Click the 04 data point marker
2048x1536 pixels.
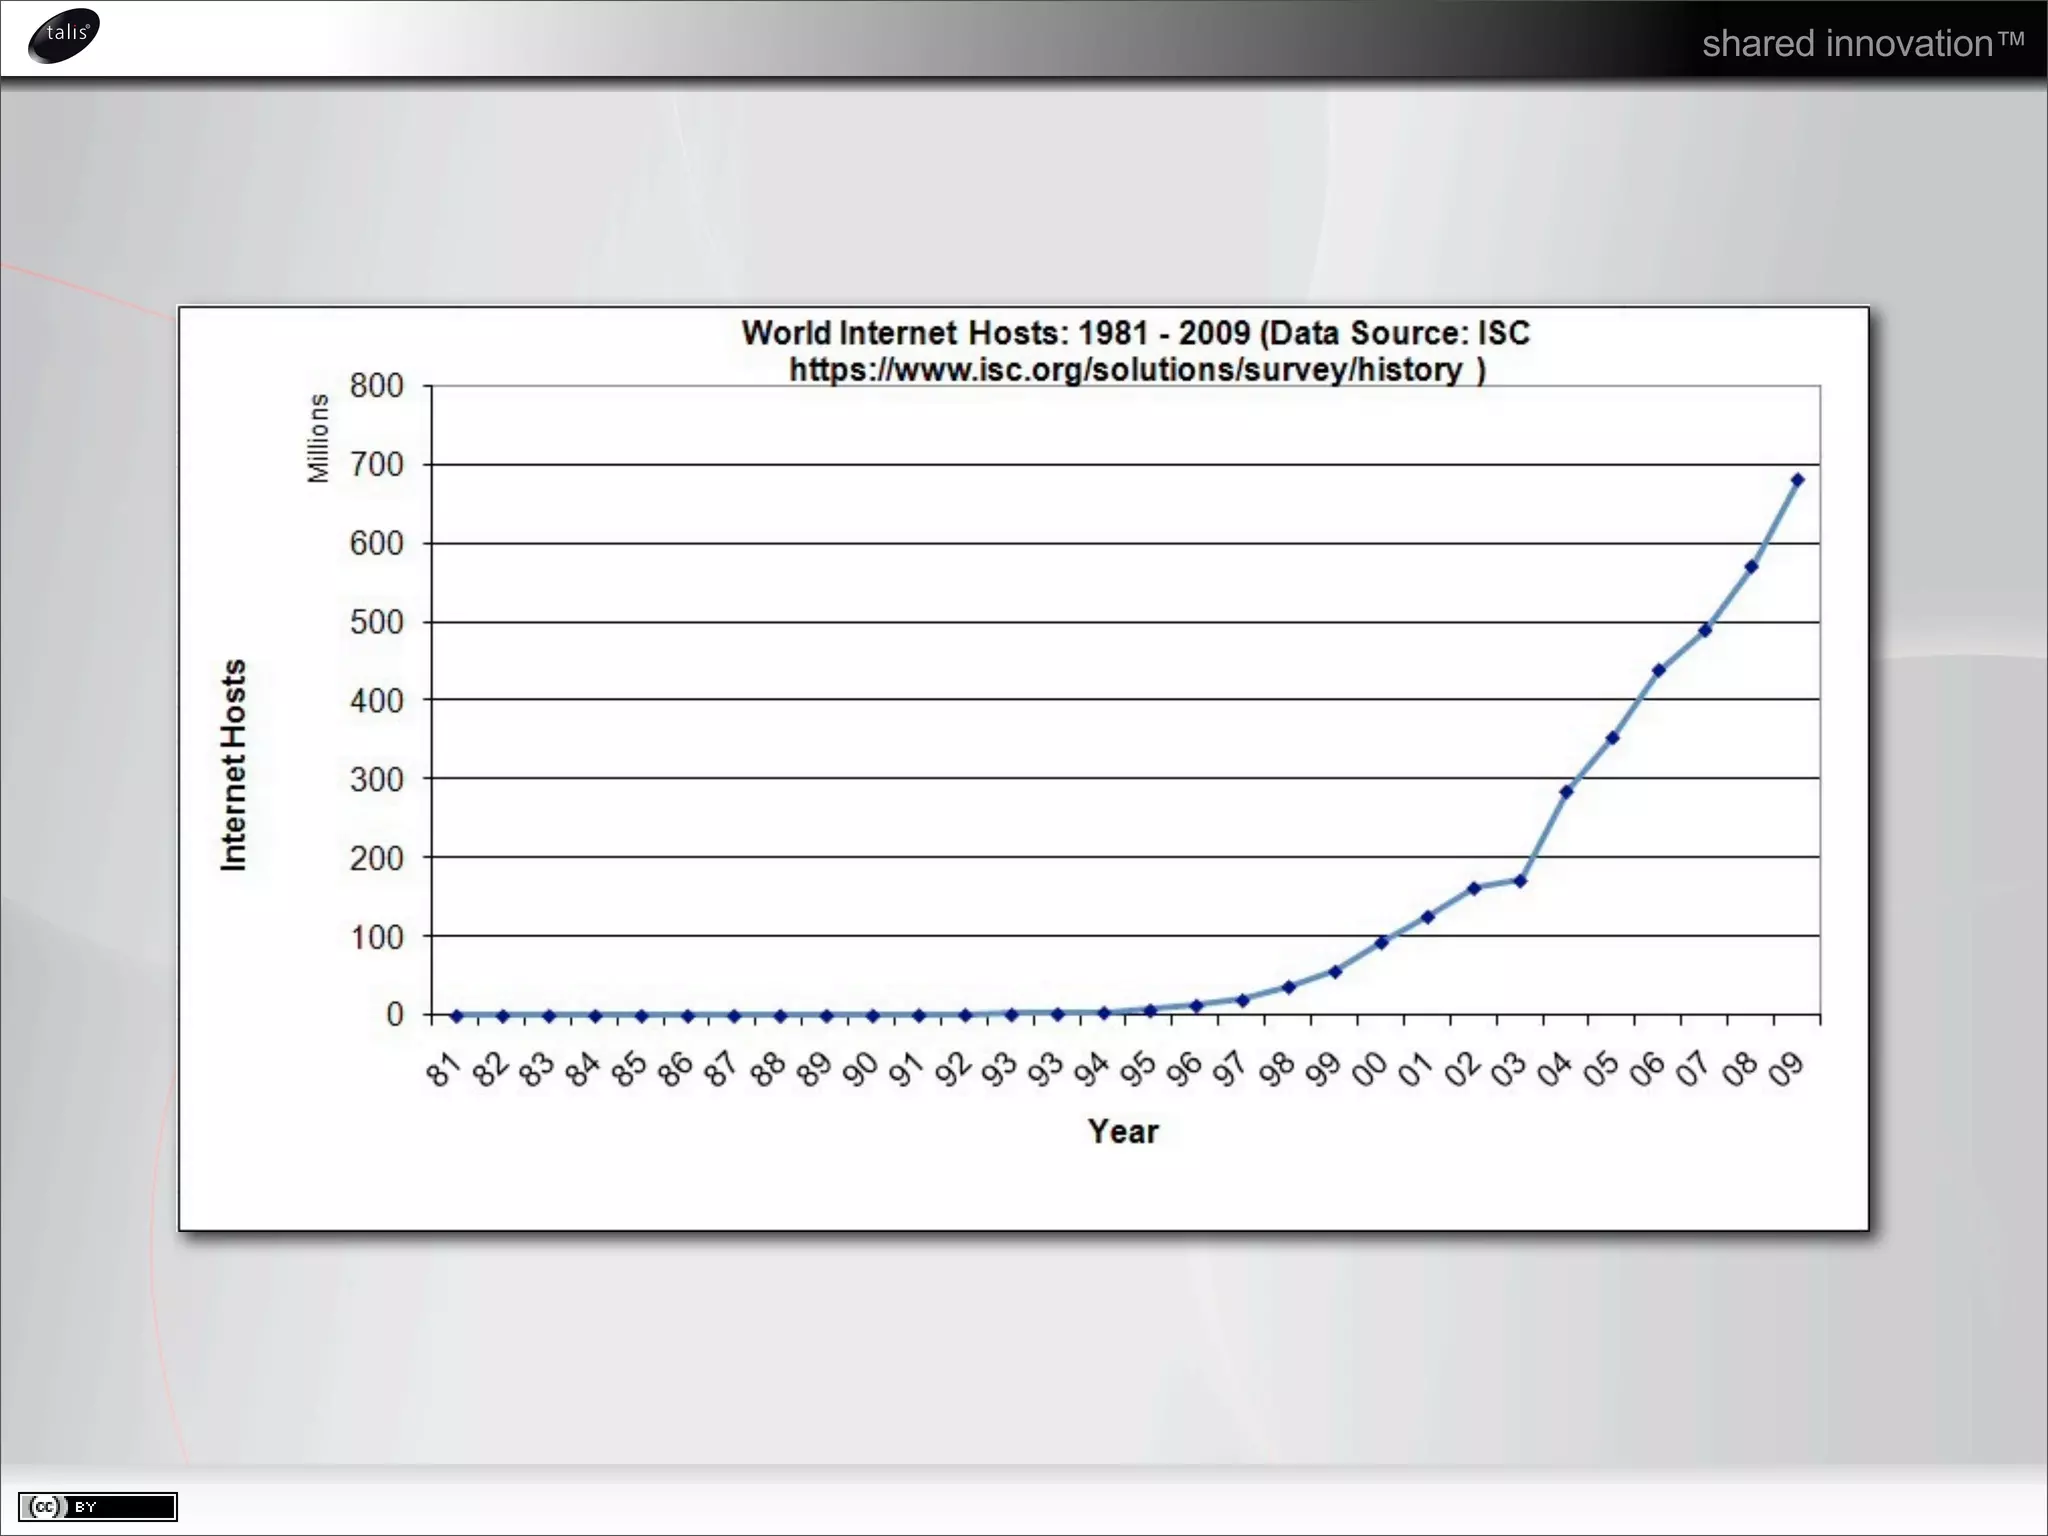(1566, 792)
